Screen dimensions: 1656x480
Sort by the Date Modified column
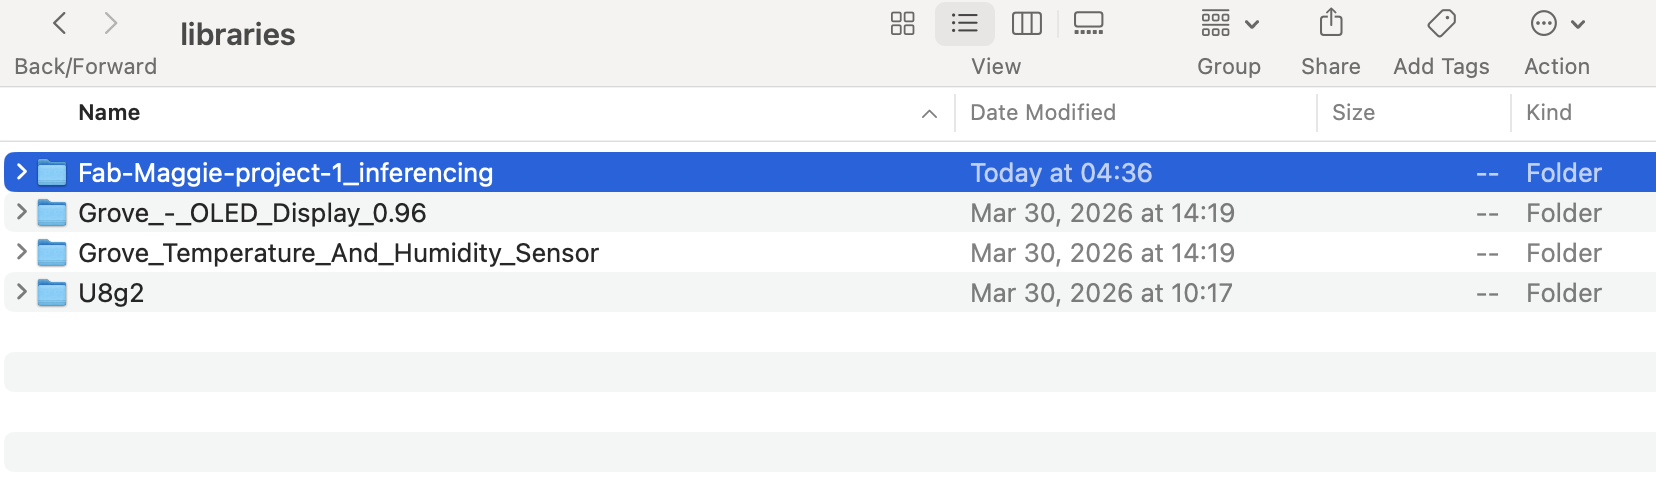tap(1043, 113)
